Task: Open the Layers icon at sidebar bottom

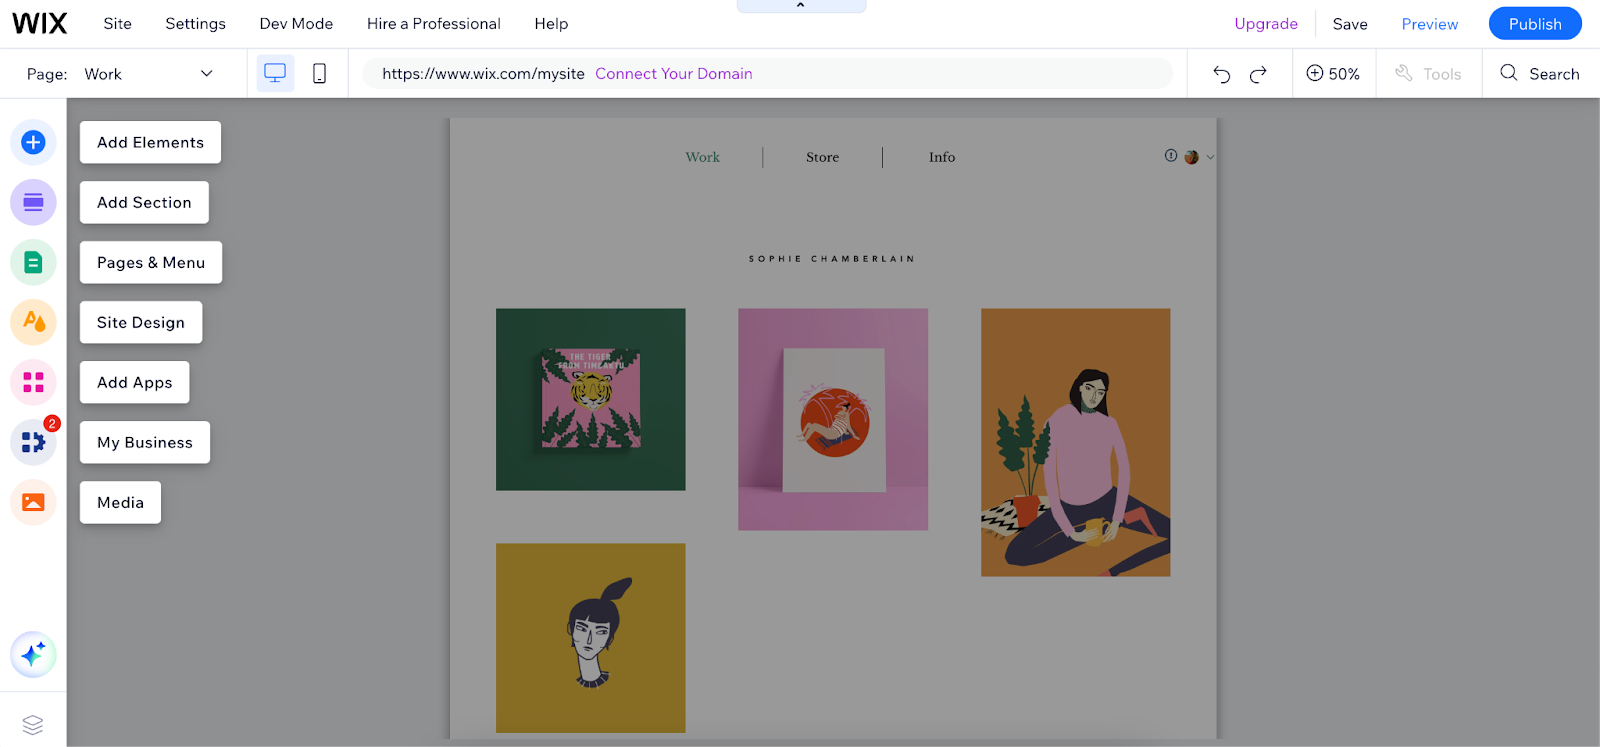Action: (33, 724)
